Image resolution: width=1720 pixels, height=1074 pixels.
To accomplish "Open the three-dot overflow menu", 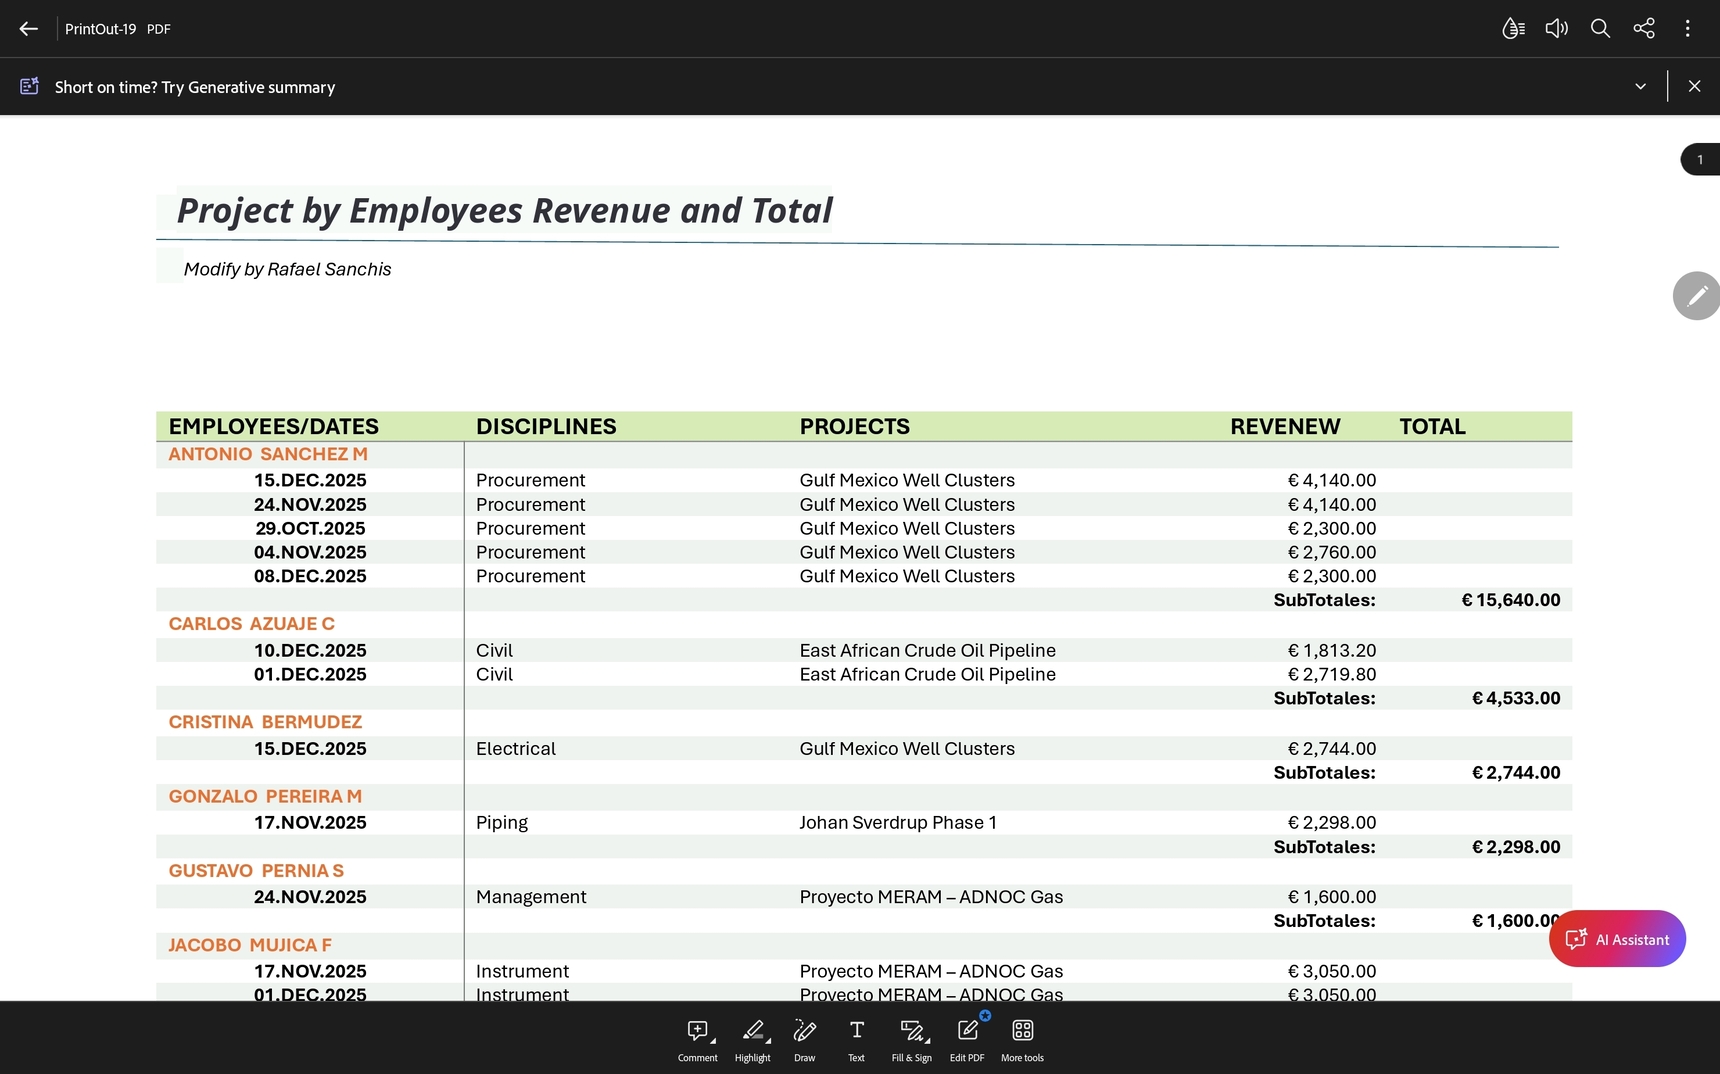I will pos(1687,29).
